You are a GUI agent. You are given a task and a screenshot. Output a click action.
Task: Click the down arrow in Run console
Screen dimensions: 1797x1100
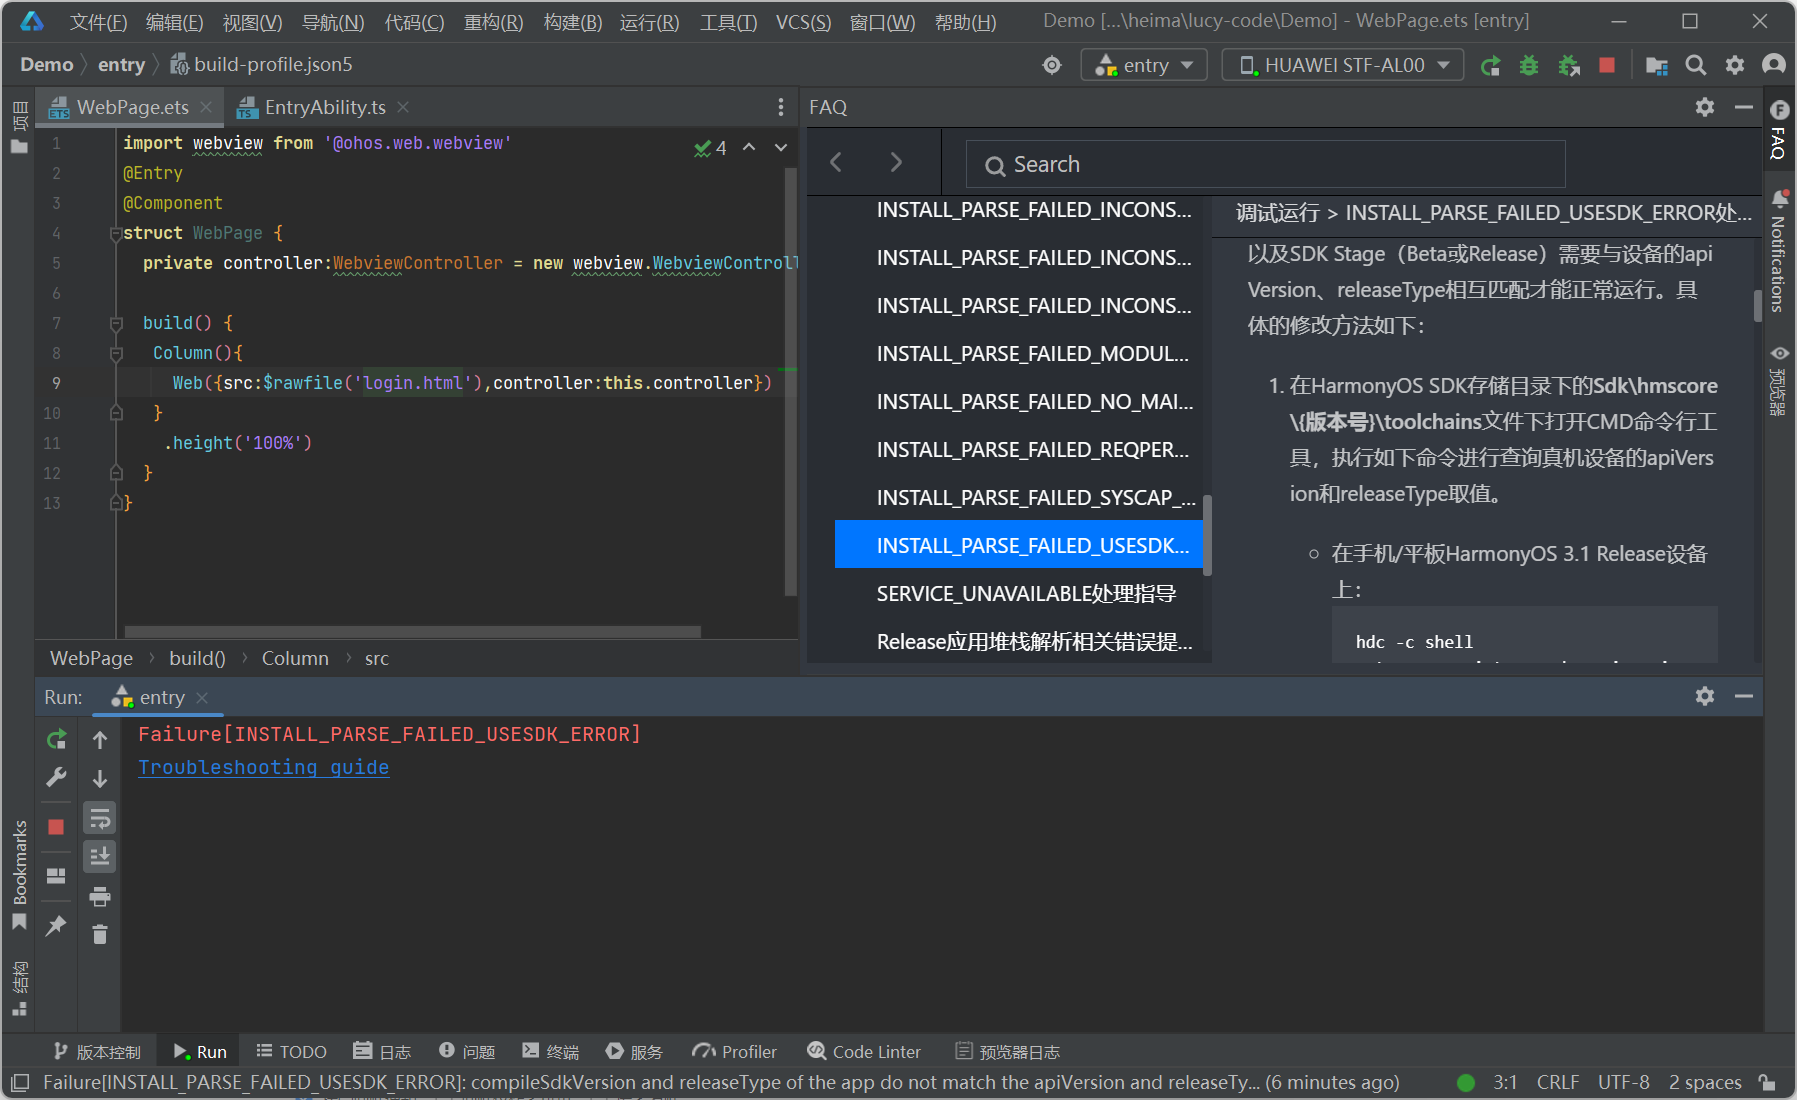100,778
